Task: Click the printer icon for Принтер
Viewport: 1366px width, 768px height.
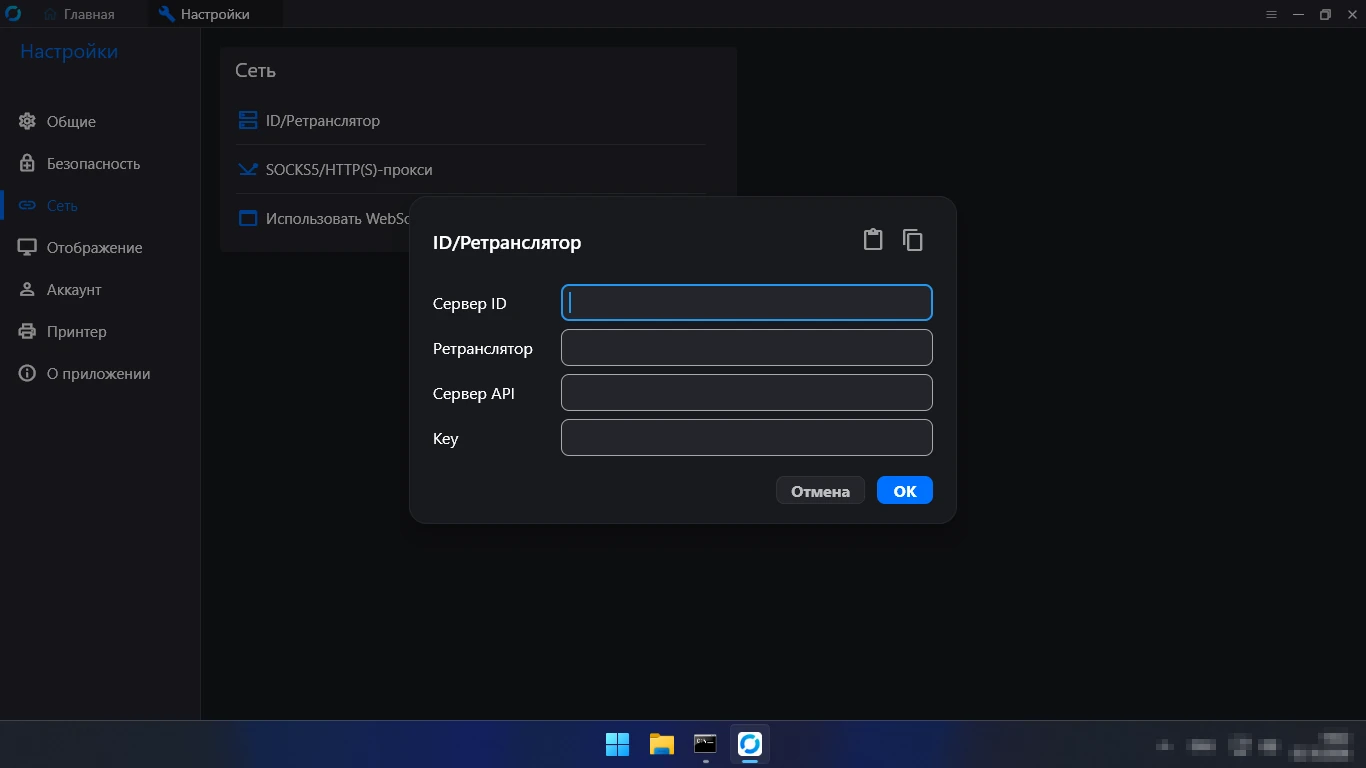Action: (27, 331)
